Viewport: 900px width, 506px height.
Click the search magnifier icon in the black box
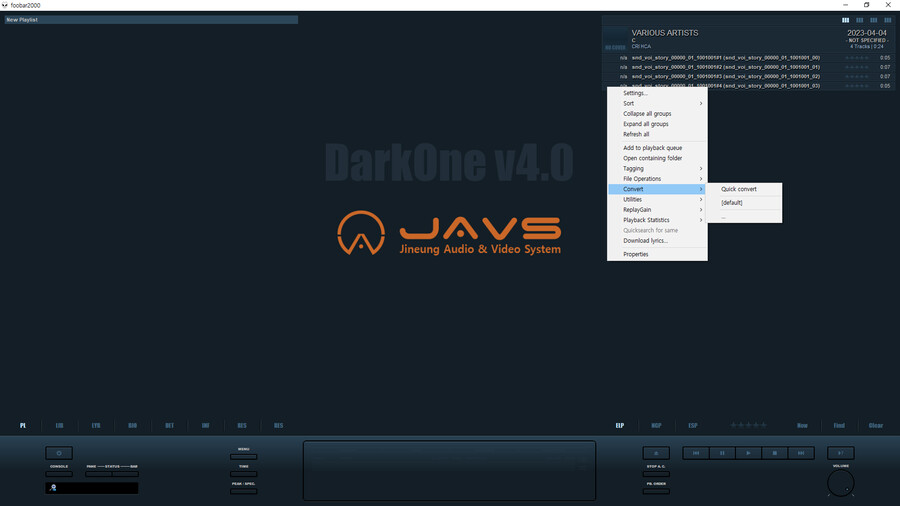(x=53, y=488)
